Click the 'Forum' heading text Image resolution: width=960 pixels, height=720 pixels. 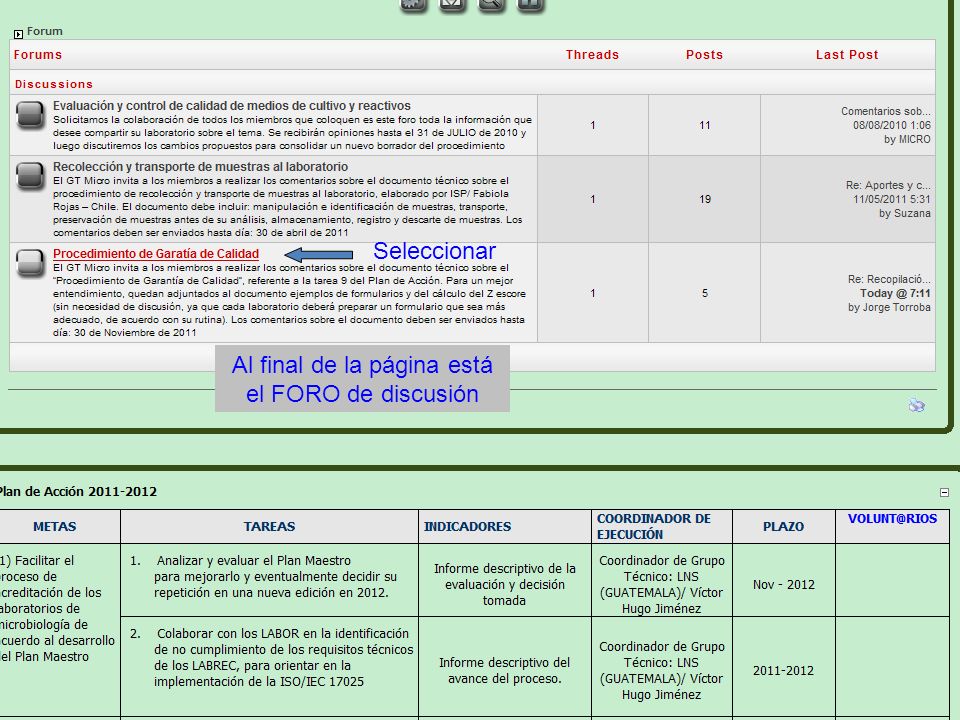click(x=45, y=31)
